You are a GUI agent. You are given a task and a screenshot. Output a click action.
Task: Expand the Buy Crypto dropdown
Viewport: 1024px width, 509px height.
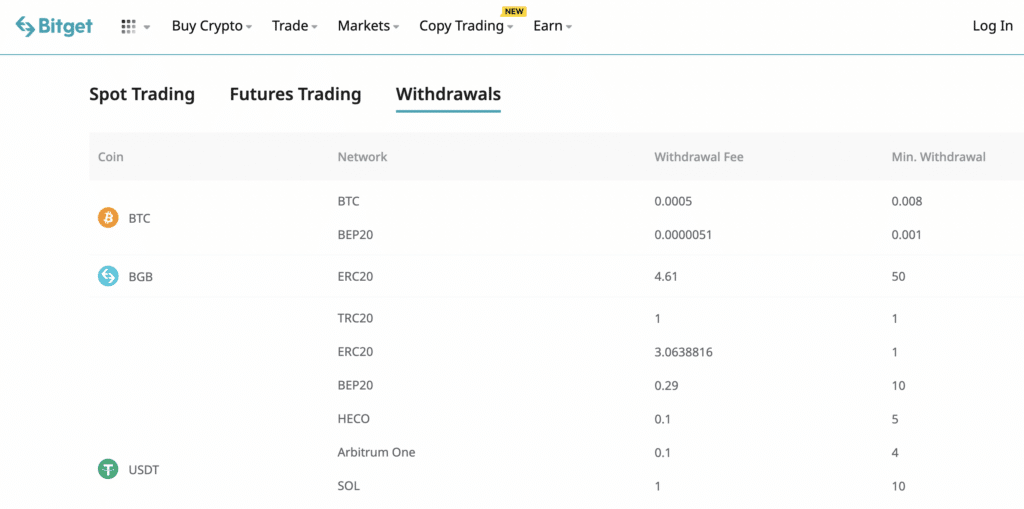click(211, 26)
